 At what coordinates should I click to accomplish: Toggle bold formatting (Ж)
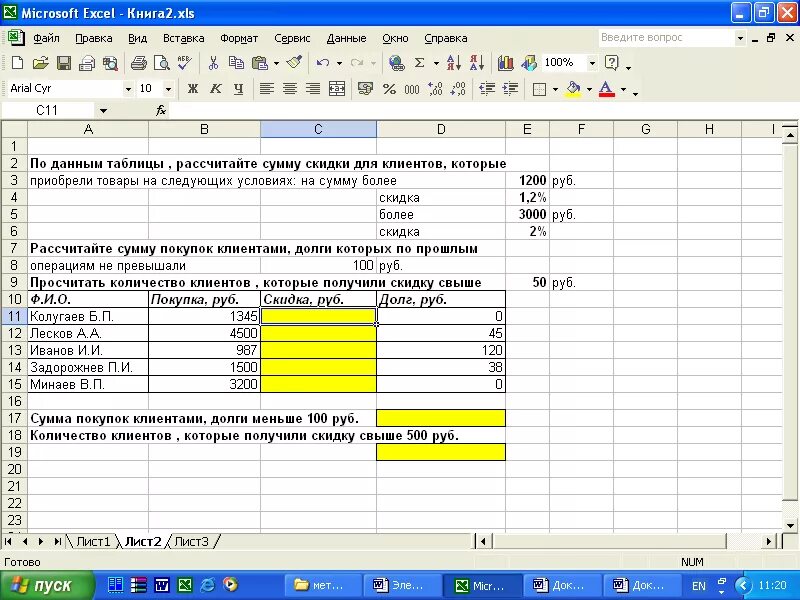click(x=192, y=89)
